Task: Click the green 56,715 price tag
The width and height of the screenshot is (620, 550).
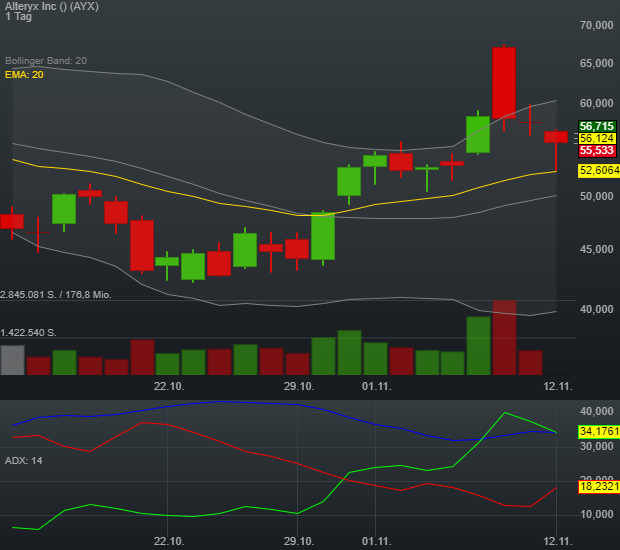Action: [597, 126]
